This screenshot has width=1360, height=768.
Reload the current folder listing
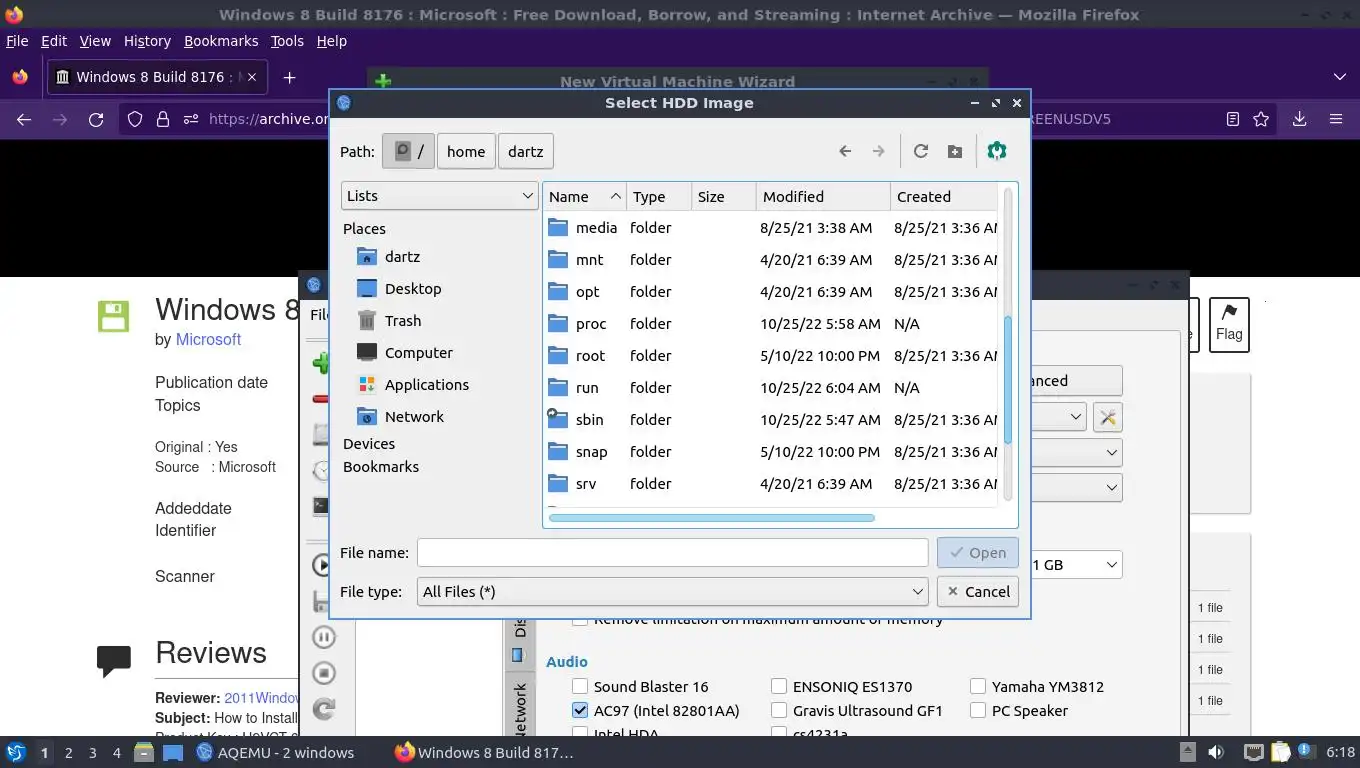[x=921, y=151]
